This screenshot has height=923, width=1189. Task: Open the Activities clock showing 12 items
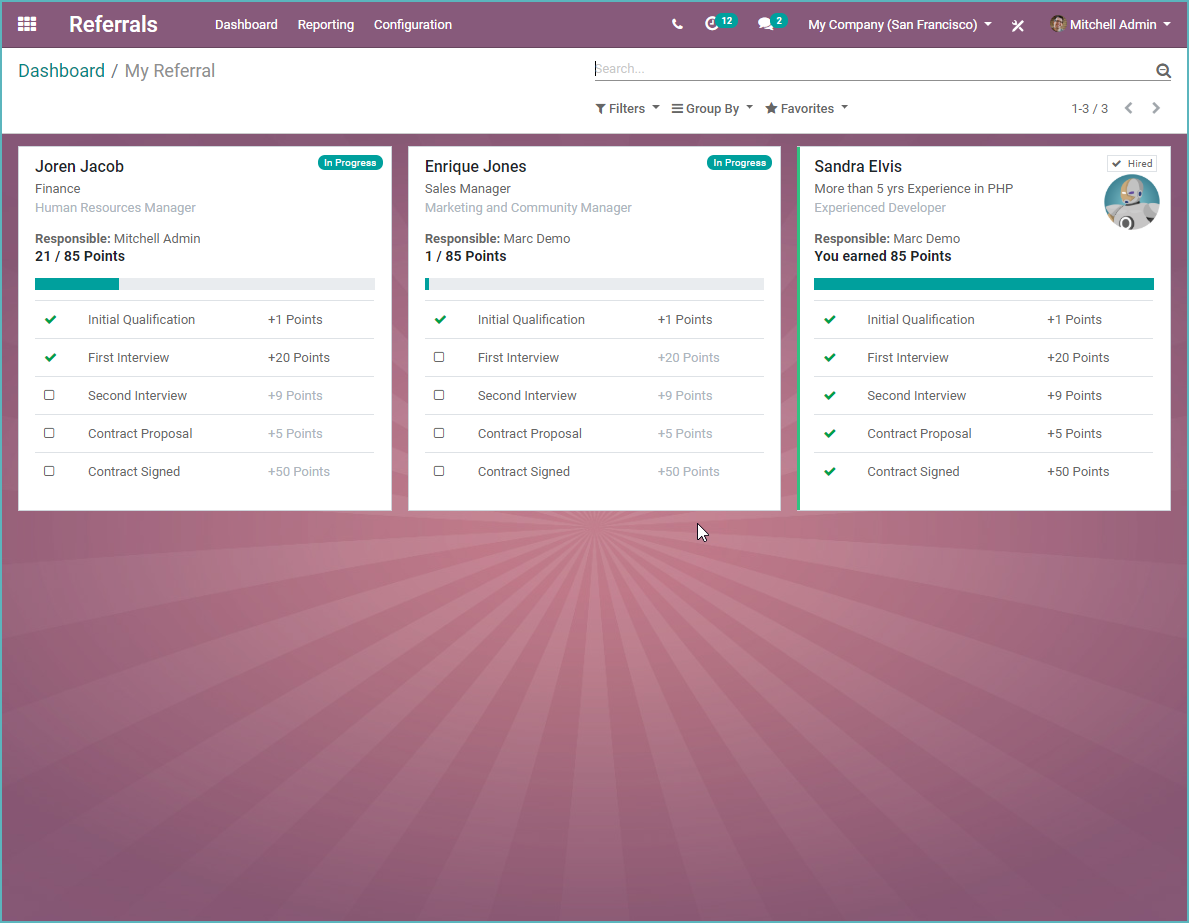click(x=714, y=23)
